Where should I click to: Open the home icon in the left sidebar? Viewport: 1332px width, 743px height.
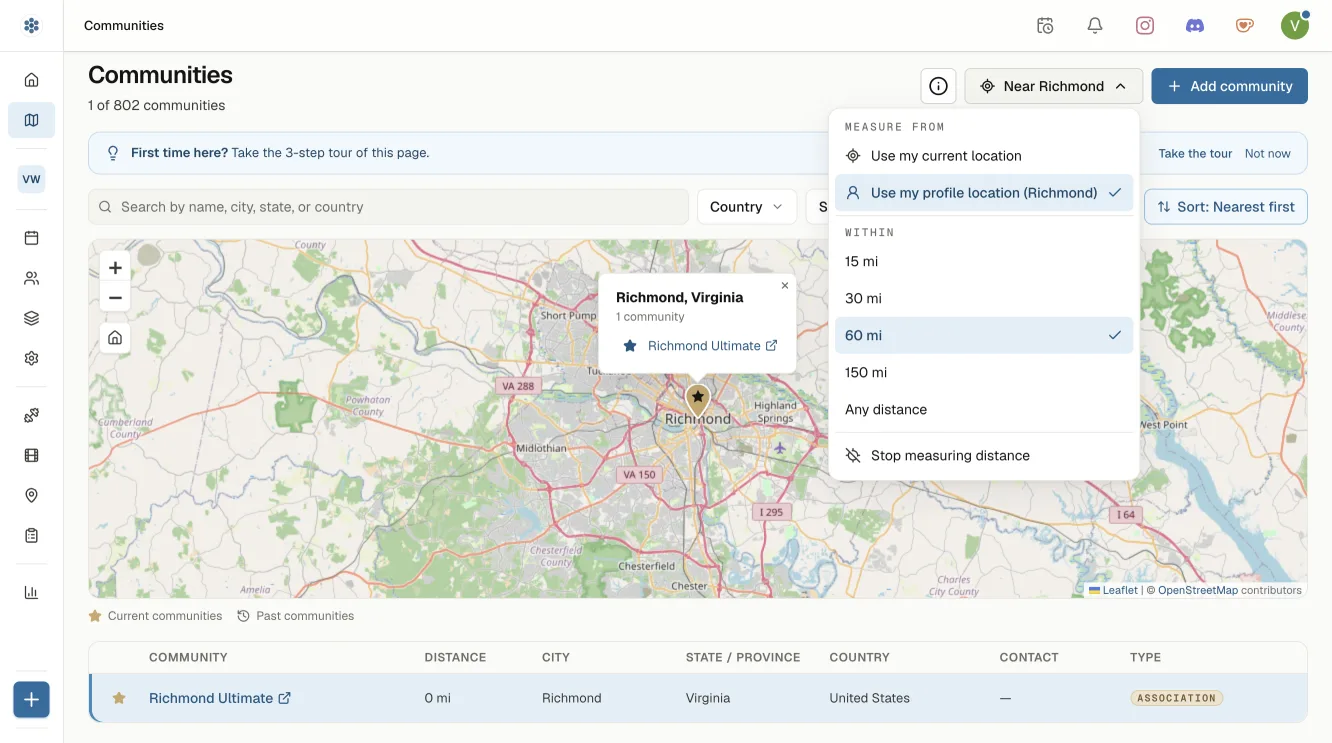31,80
